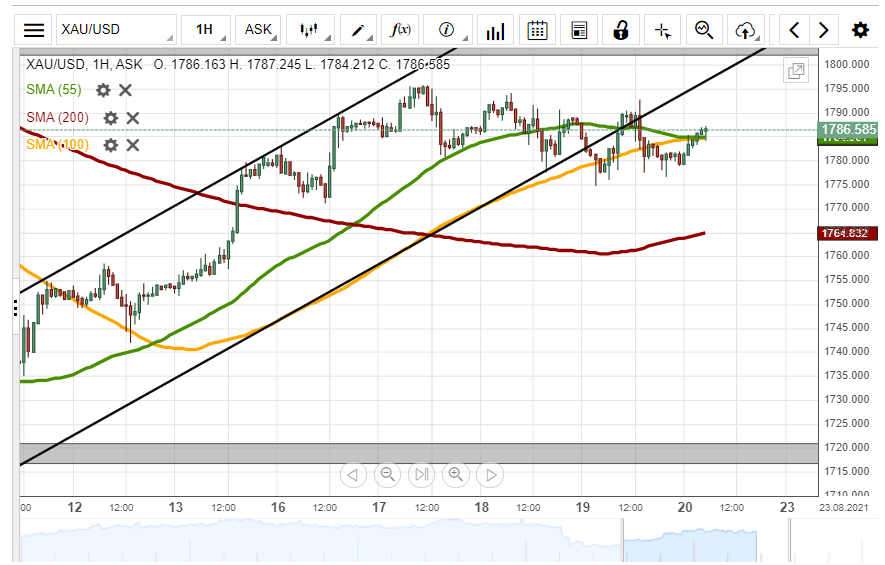Expand the 1H timeframe dropdown
This screenshot has height=565, width=885.
[205, 30]
